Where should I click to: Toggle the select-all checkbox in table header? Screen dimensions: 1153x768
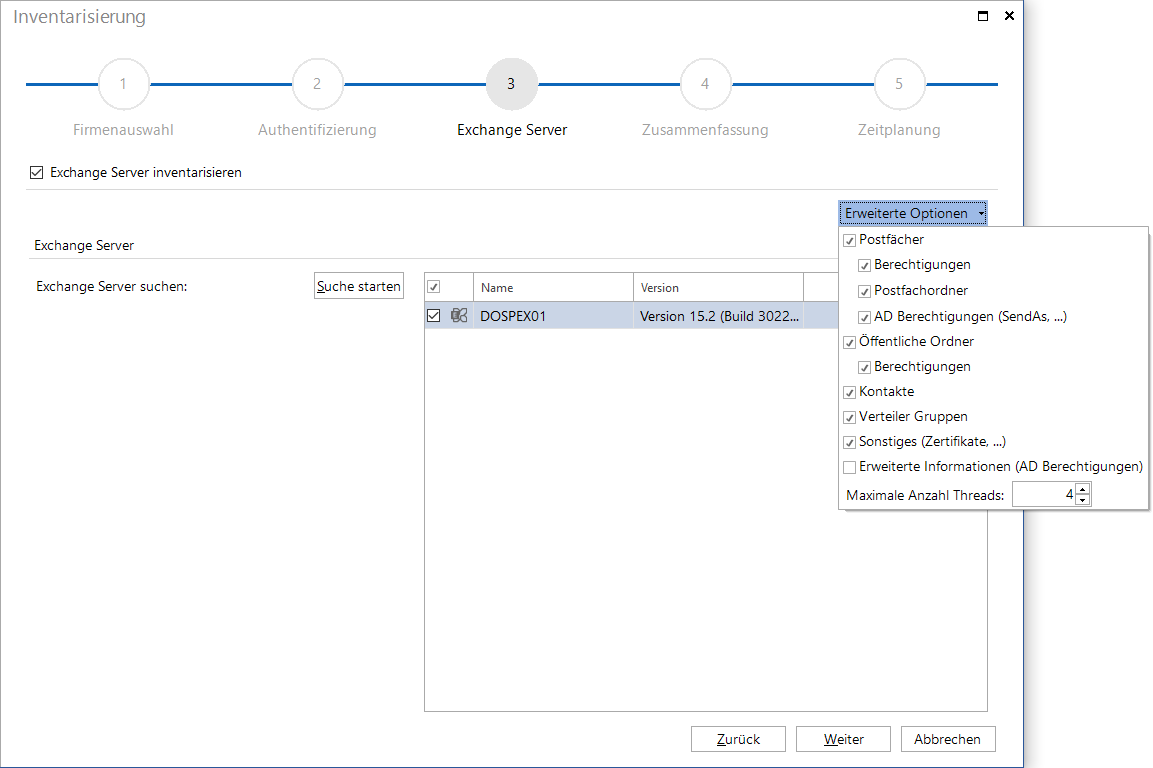tap(434, 287)
